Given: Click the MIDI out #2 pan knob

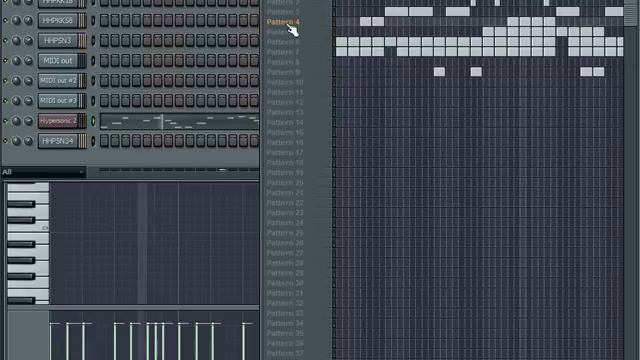Looking at the screenshot, I should pyautogui.click(x=16, y=80).
